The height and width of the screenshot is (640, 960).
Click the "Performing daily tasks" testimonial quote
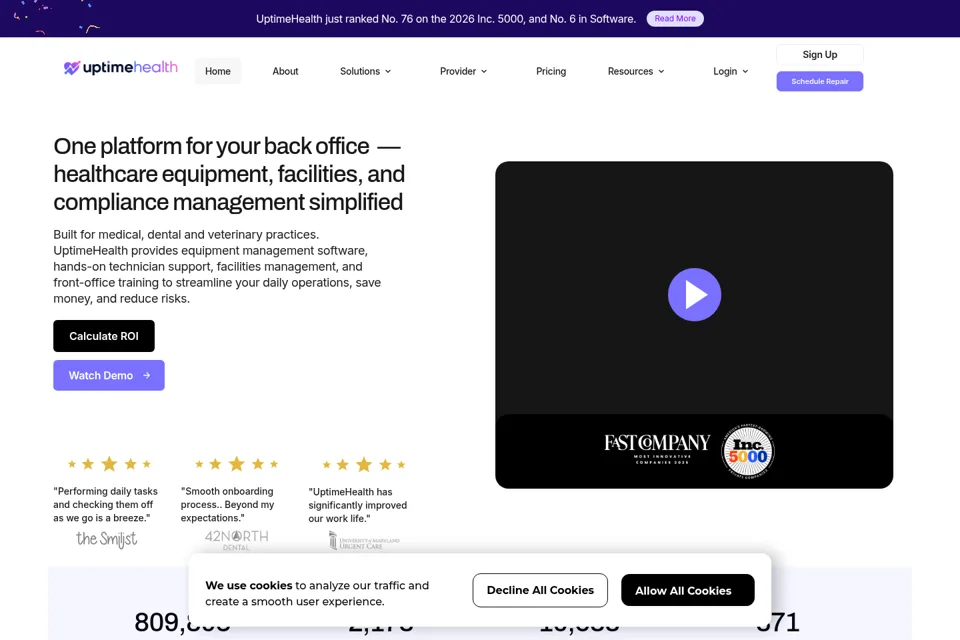pos(105,505)
